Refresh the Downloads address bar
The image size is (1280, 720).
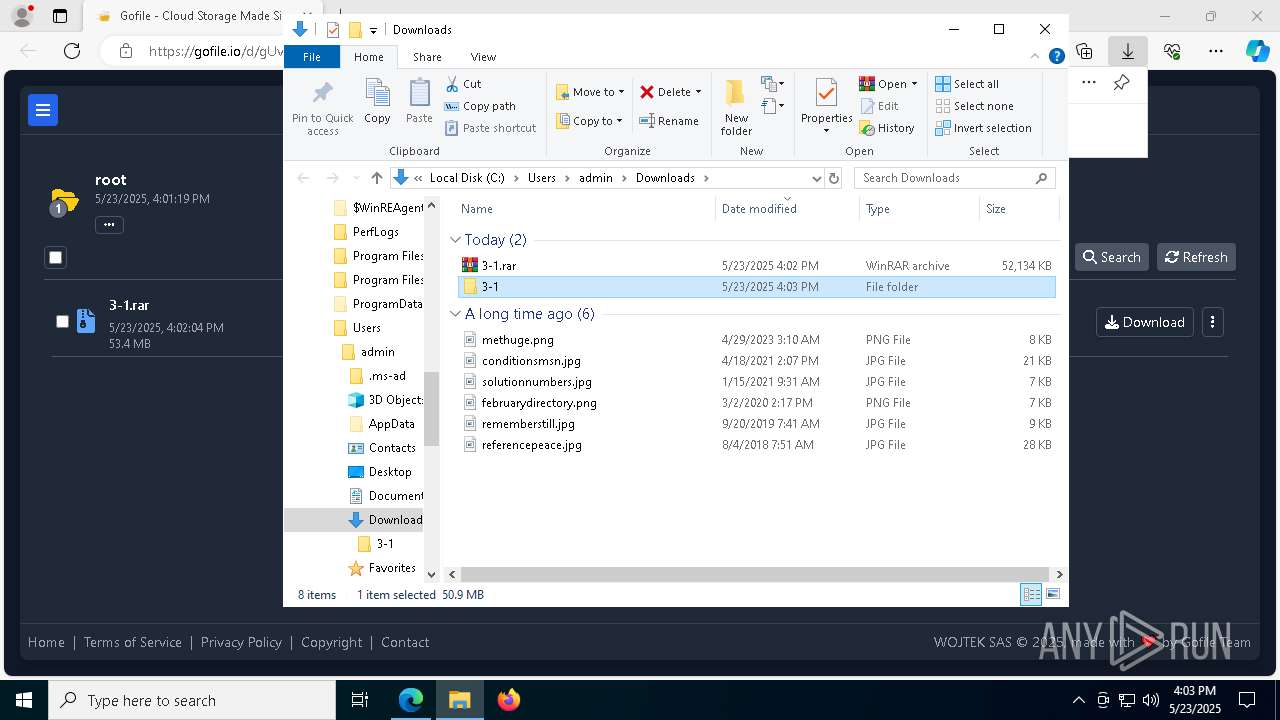[x=834, y=178]
